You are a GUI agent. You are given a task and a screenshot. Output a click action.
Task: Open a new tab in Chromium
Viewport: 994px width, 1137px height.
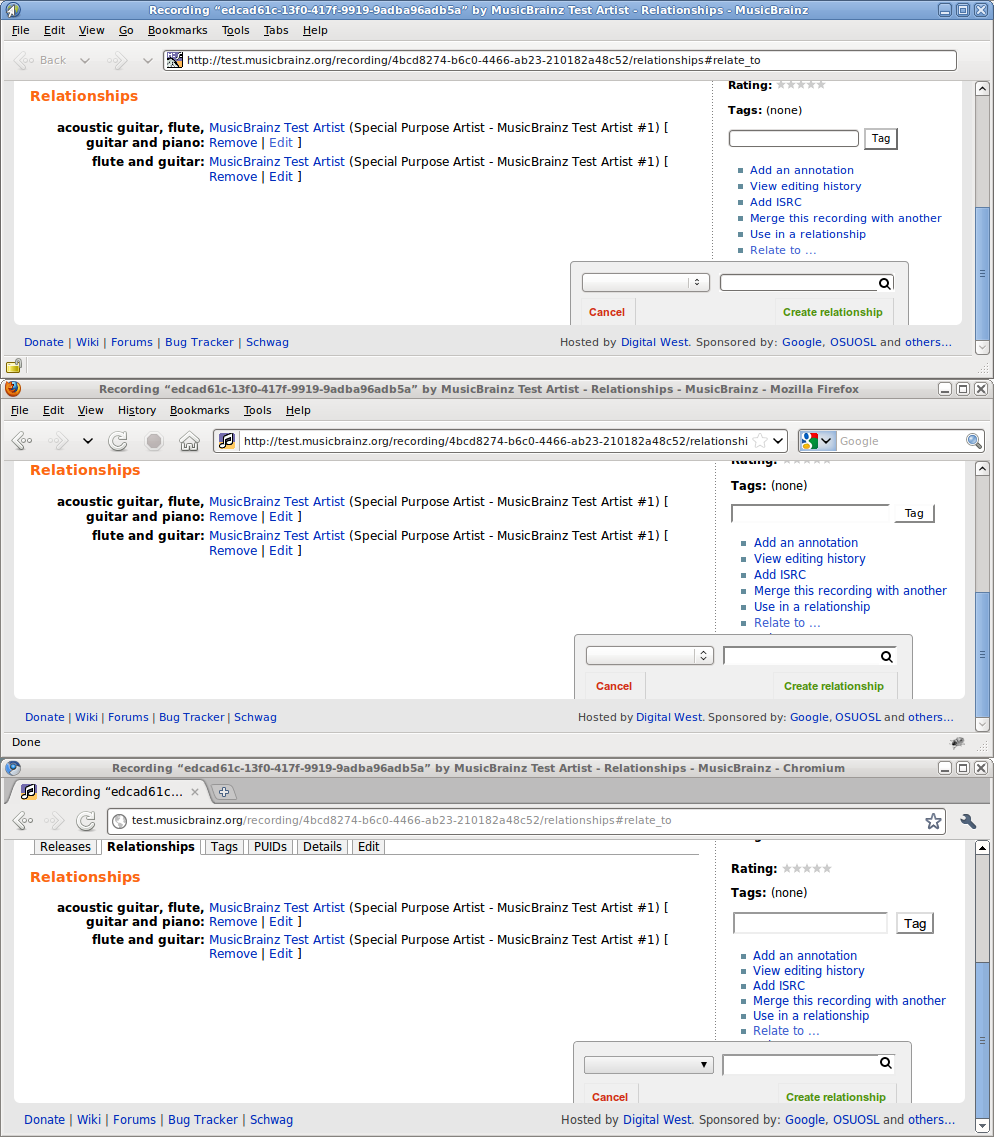tap(224, 792)
